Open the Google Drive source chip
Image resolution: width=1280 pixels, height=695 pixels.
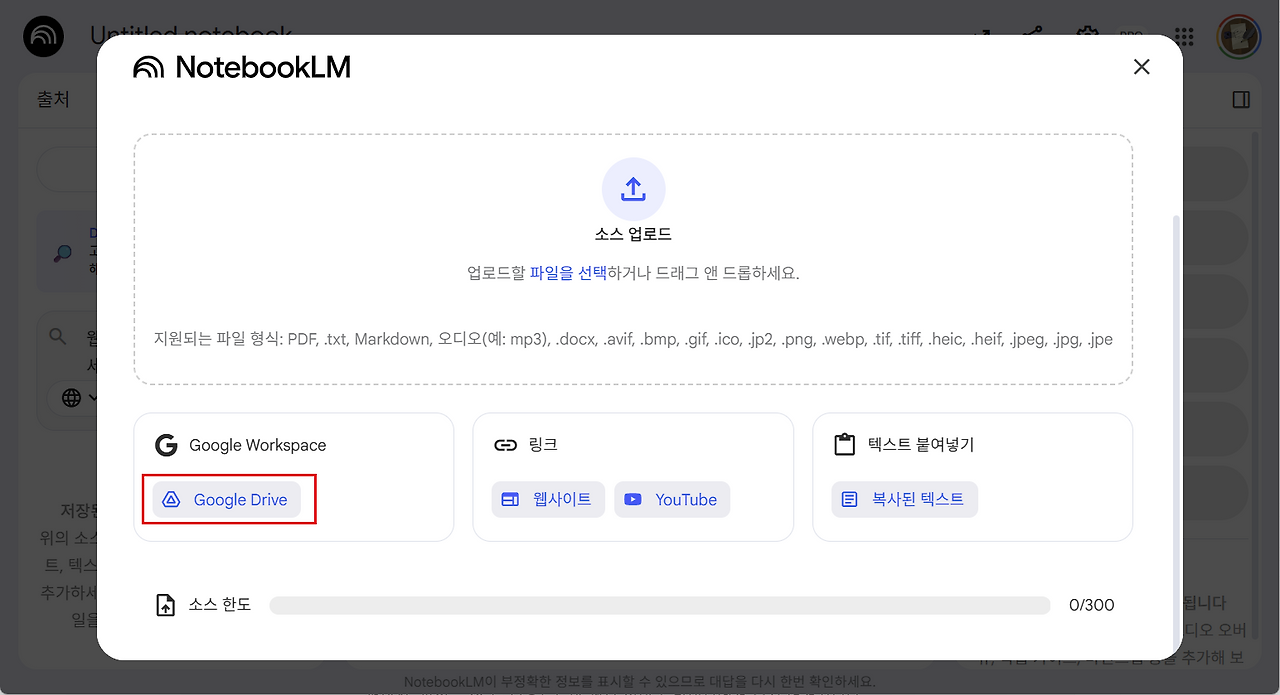pos(226,499)
